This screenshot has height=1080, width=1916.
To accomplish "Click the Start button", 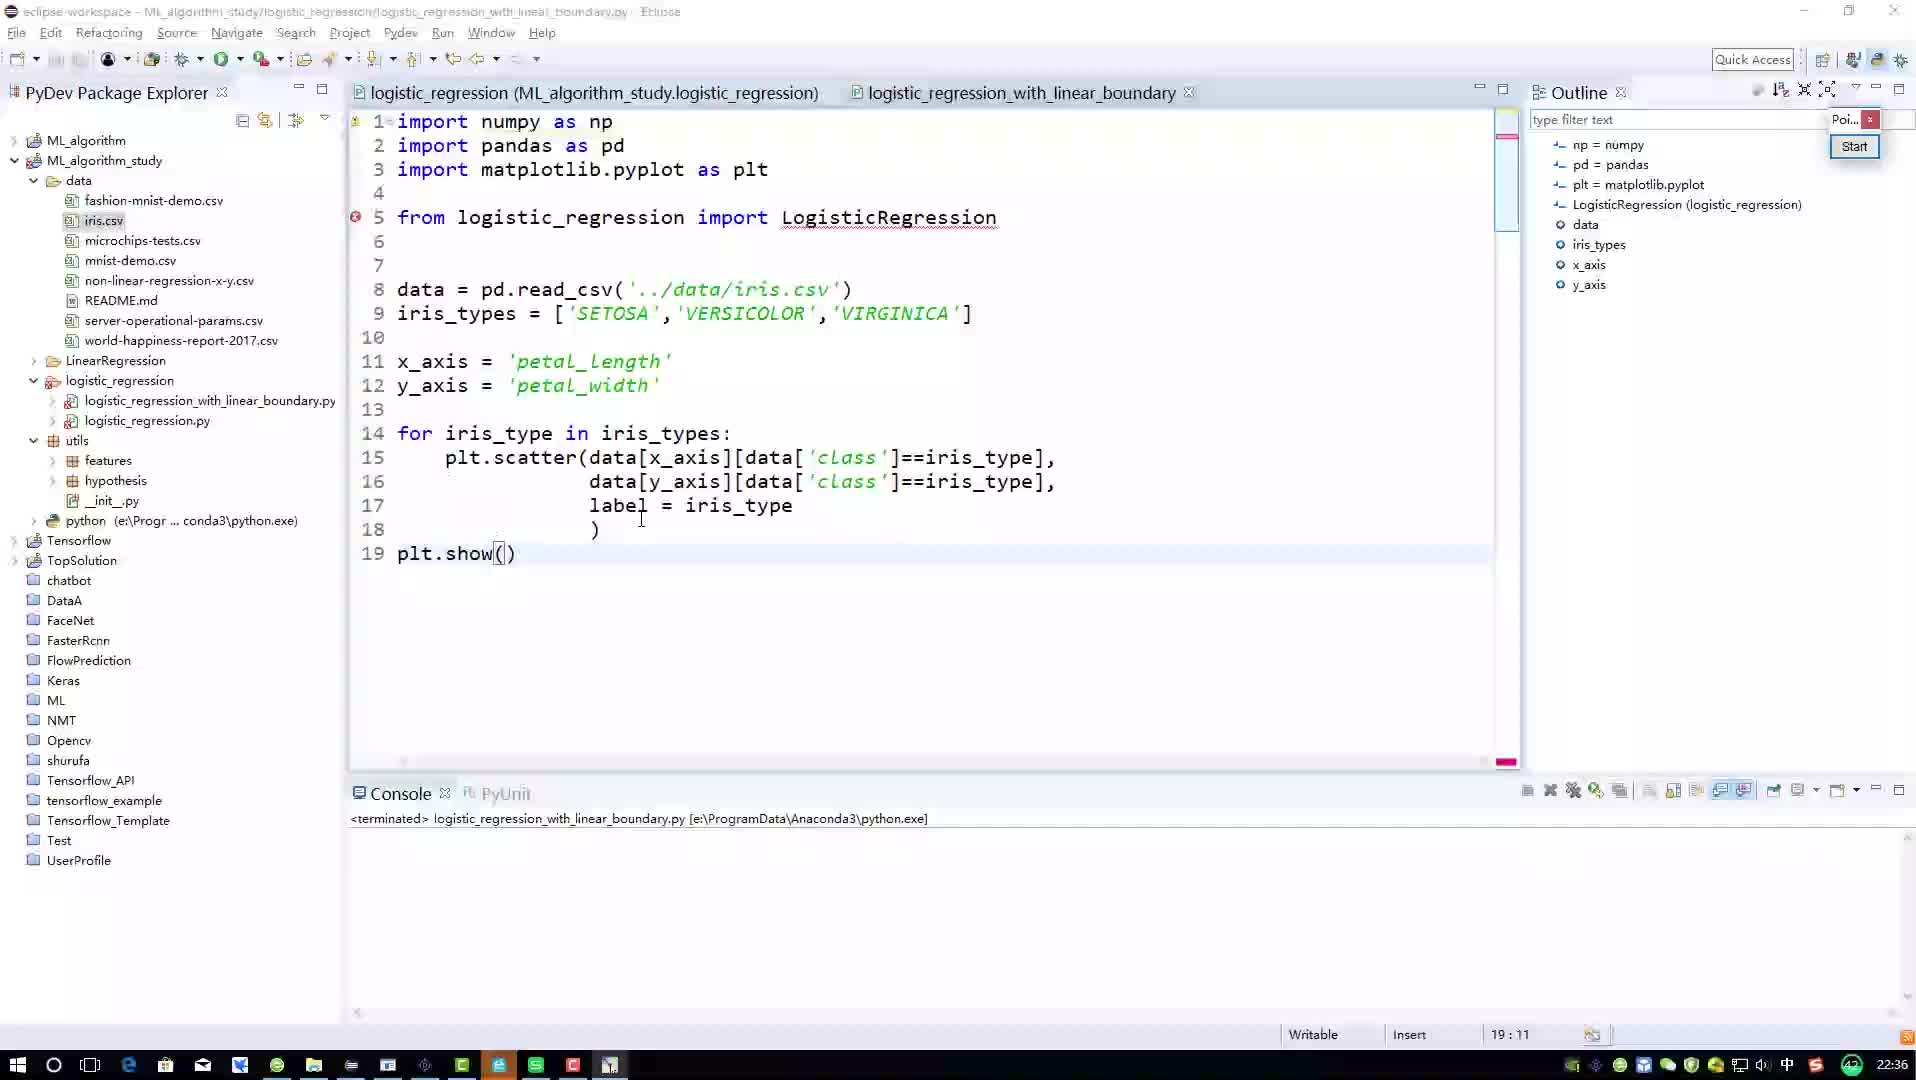I will 1854,146.
